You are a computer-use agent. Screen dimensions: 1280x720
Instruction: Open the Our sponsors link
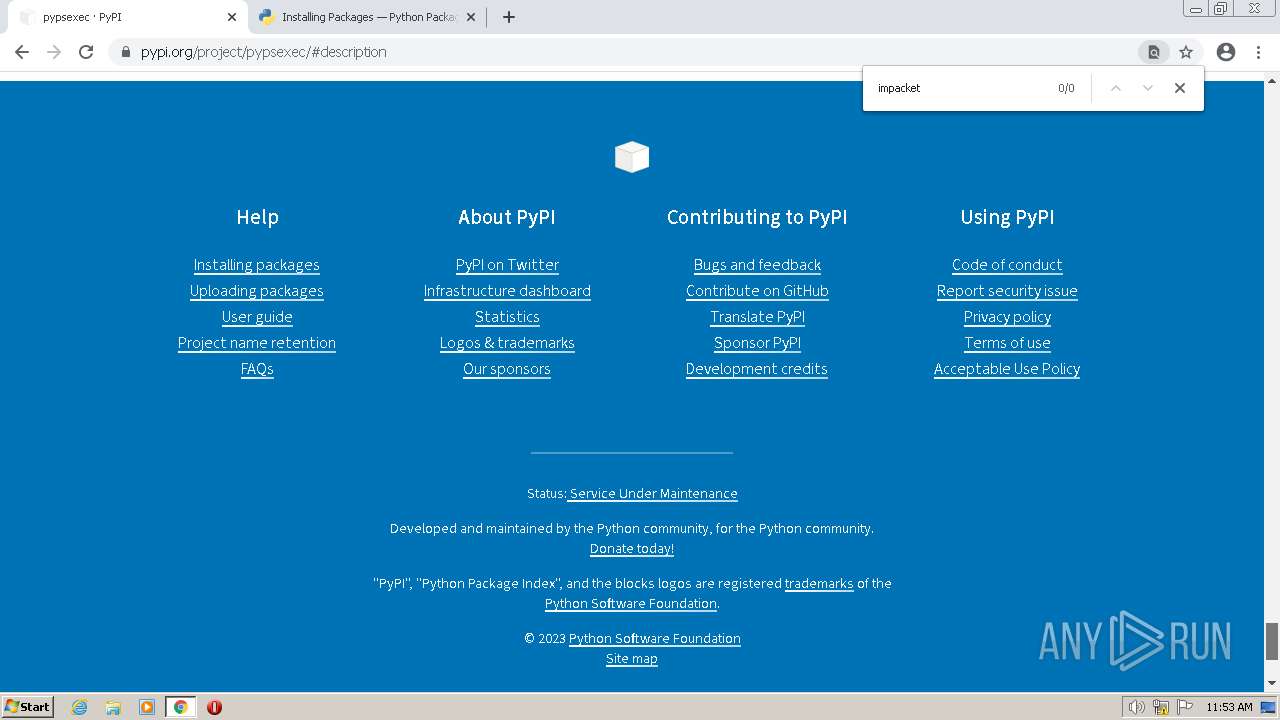point(507,369)
